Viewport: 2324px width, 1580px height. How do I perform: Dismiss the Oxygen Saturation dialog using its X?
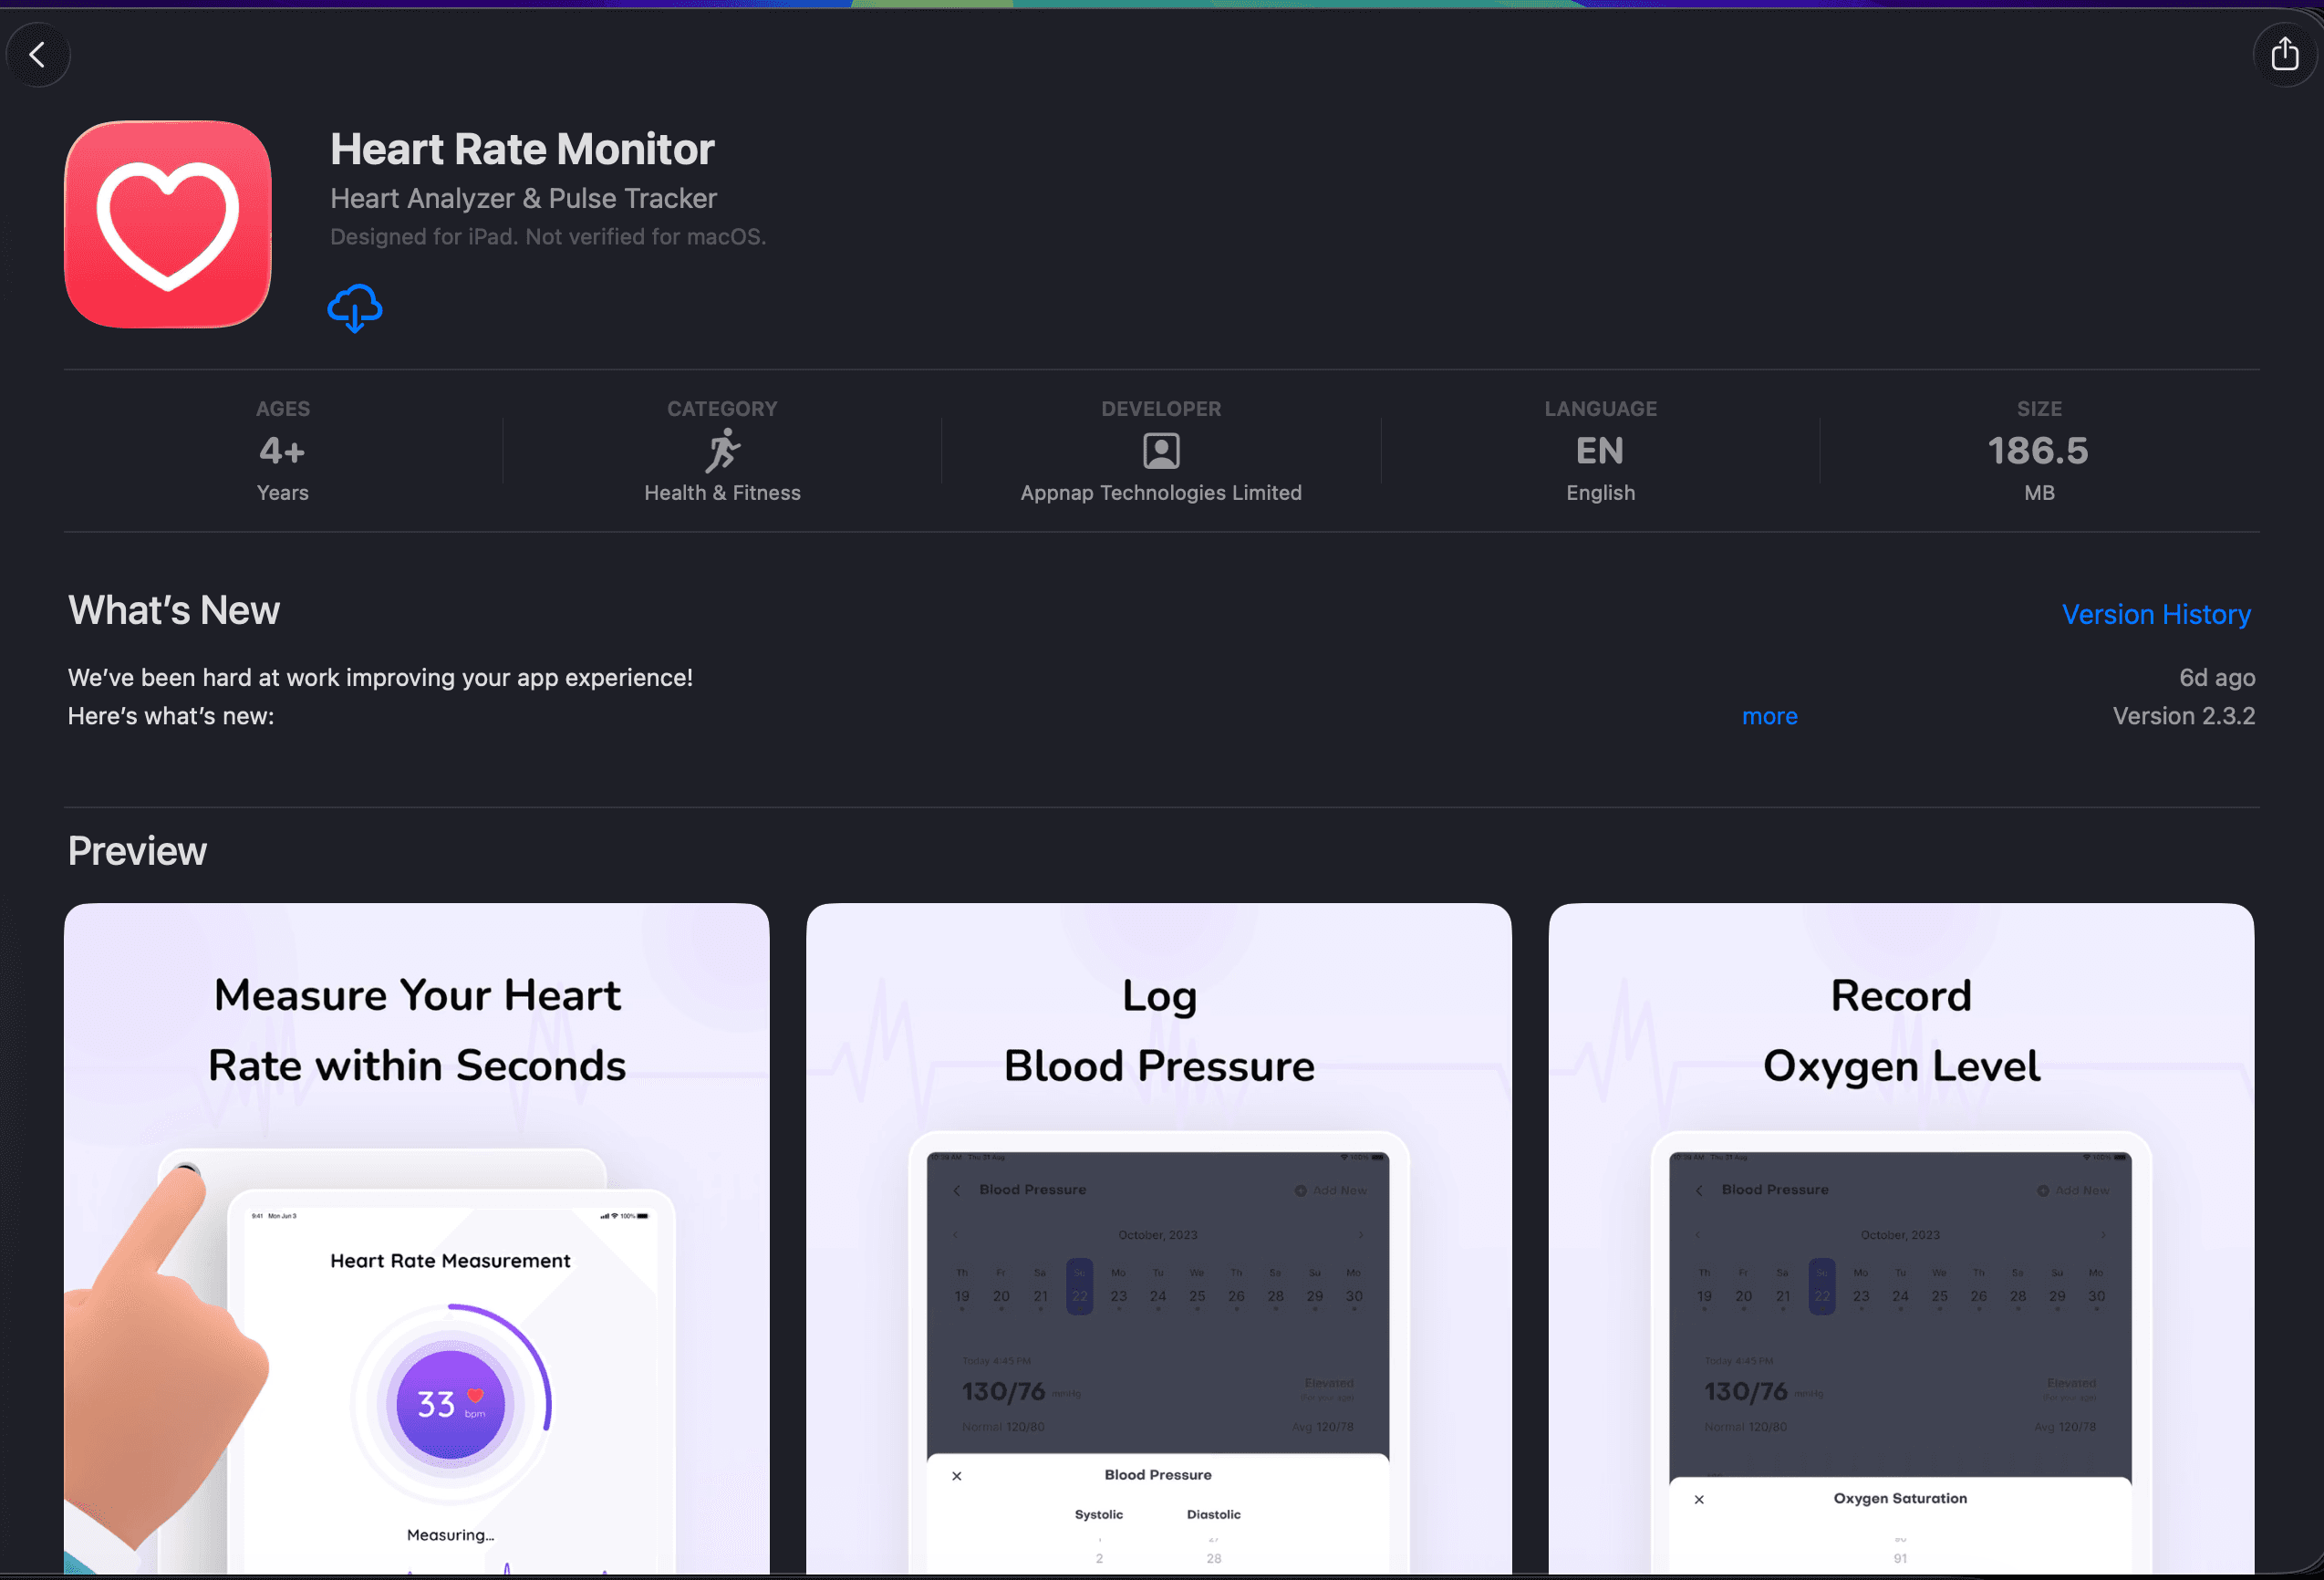pyautogui.click(x=1699, y=1499)
